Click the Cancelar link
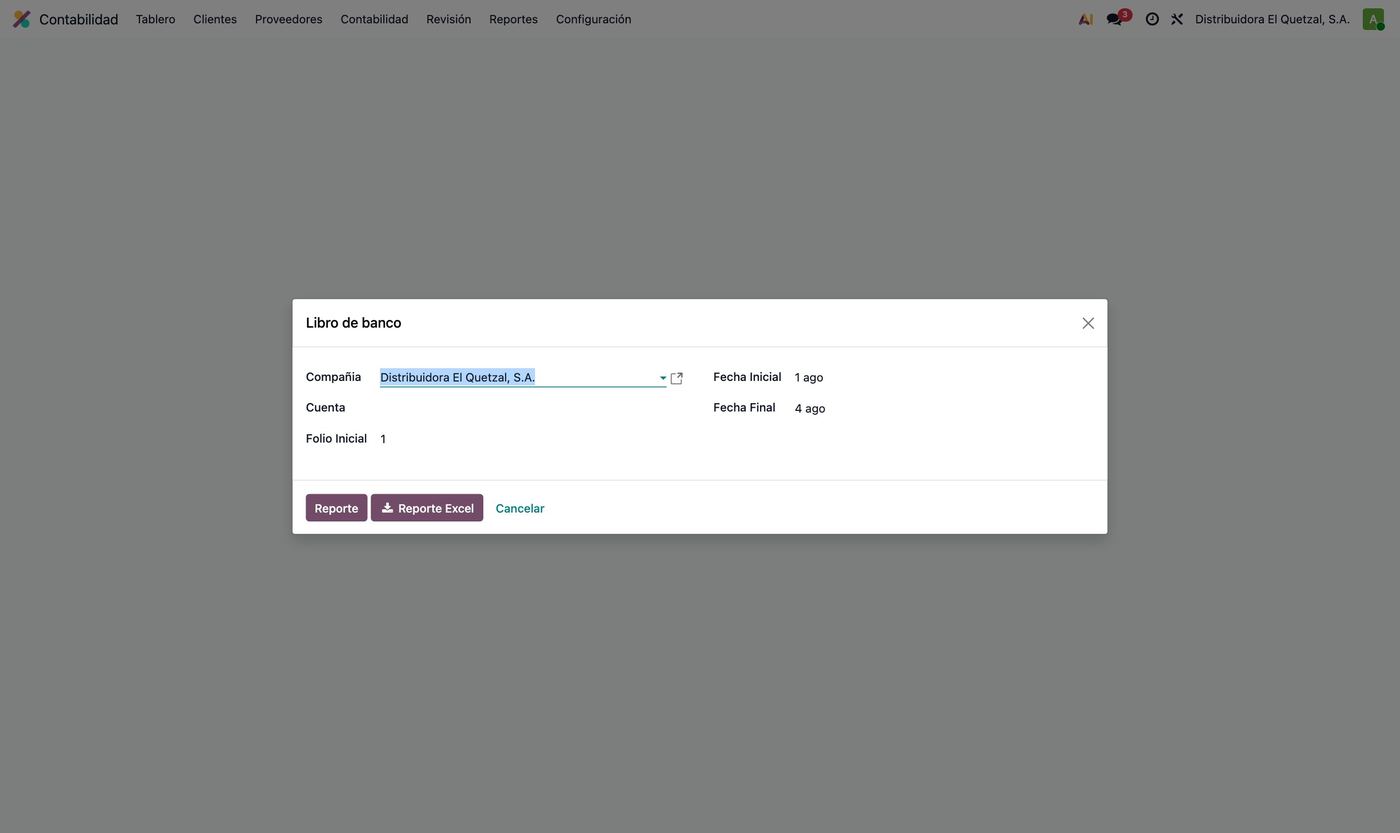The height and width of the screenshot is (833, 1400). (520, 508)
